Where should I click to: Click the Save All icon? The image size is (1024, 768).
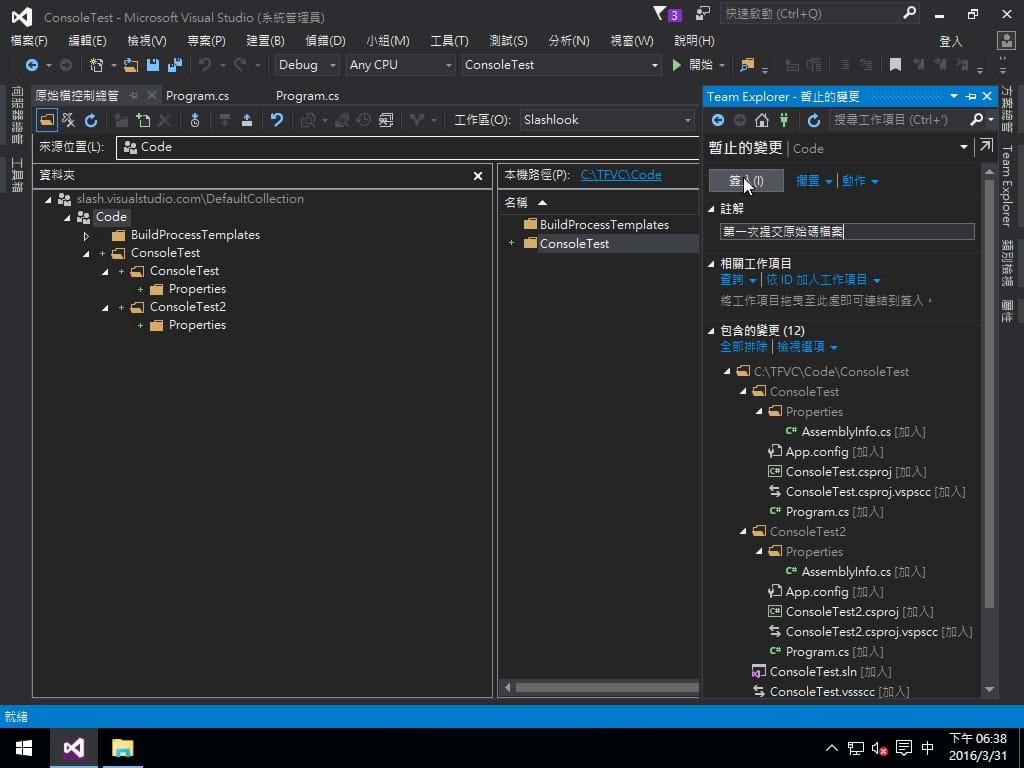tap(174, 65)
